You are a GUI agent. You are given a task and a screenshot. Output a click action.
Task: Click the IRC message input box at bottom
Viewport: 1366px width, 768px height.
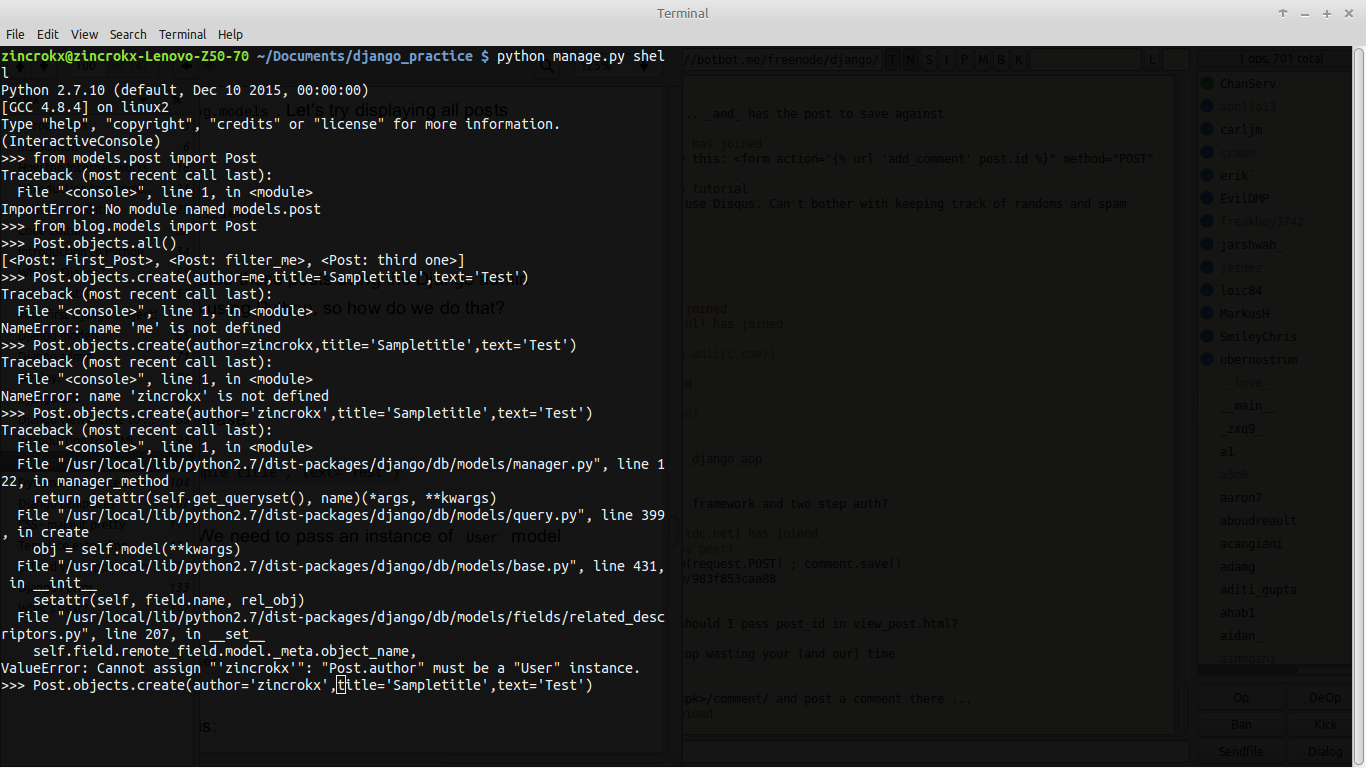(x=935, y=751)
